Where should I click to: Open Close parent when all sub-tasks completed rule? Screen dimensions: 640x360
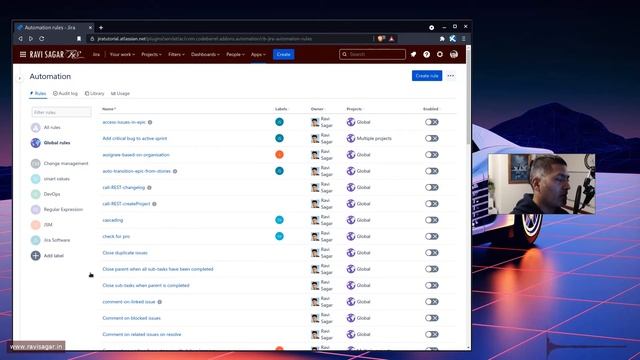tap(158, 269)
